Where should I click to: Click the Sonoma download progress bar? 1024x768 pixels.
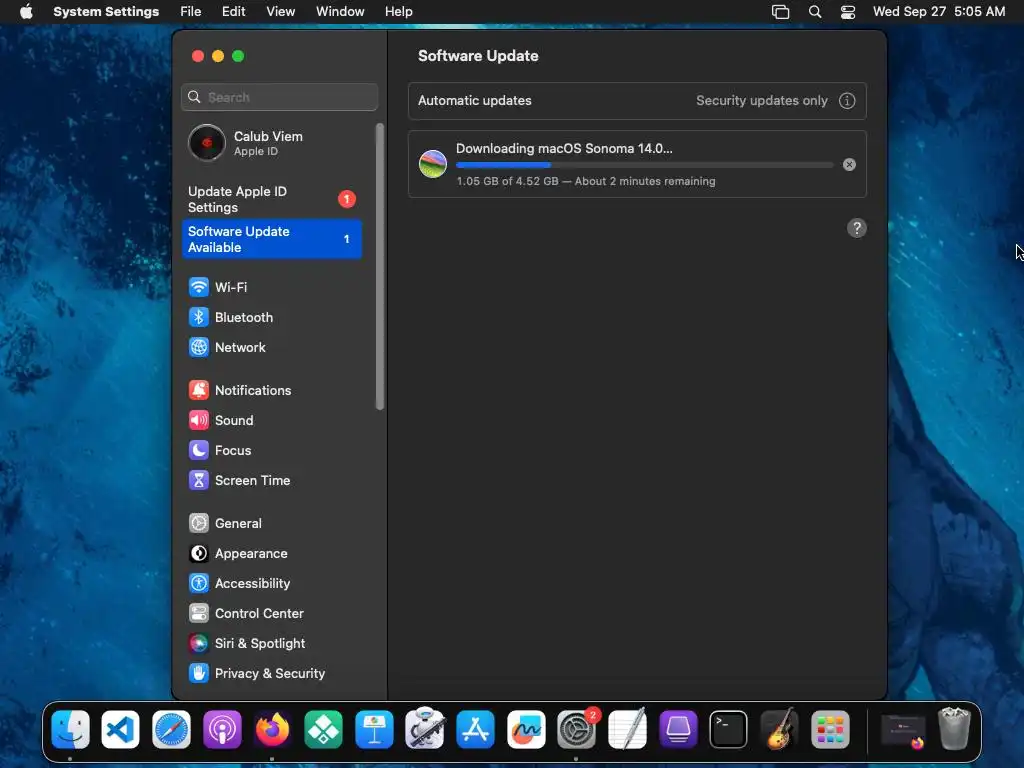(645, 165)
